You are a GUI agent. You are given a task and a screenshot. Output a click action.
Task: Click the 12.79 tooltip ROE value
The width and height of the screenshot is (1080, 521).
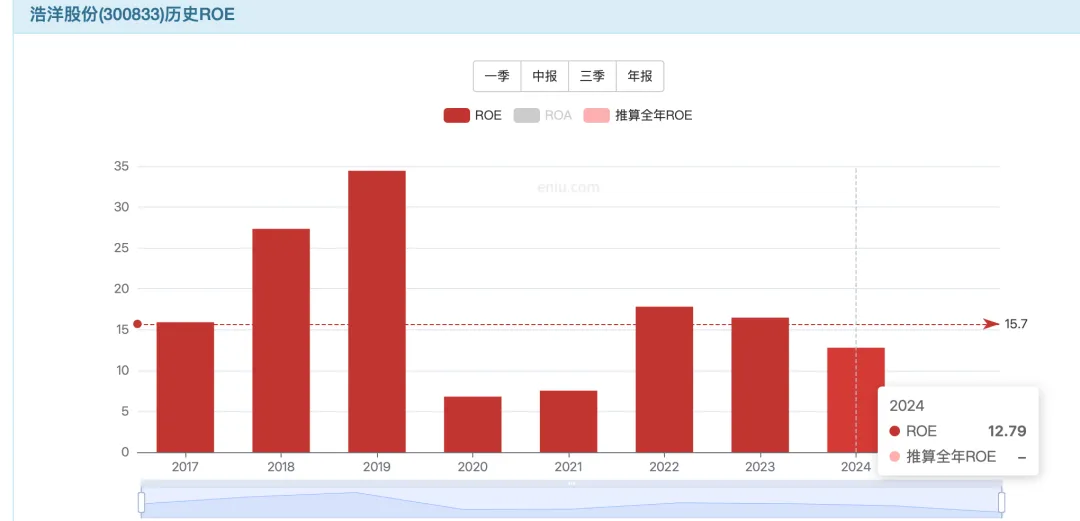click(1007, 431)
